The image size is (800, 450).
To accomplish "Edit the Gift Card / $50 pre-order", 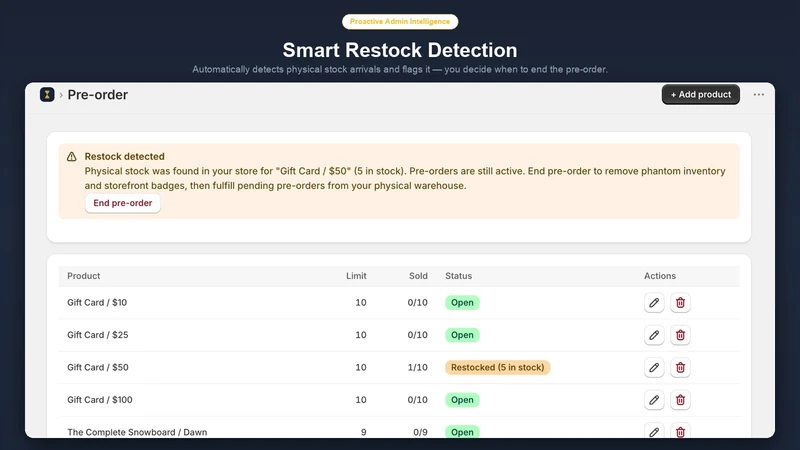I will click(654, 367).
